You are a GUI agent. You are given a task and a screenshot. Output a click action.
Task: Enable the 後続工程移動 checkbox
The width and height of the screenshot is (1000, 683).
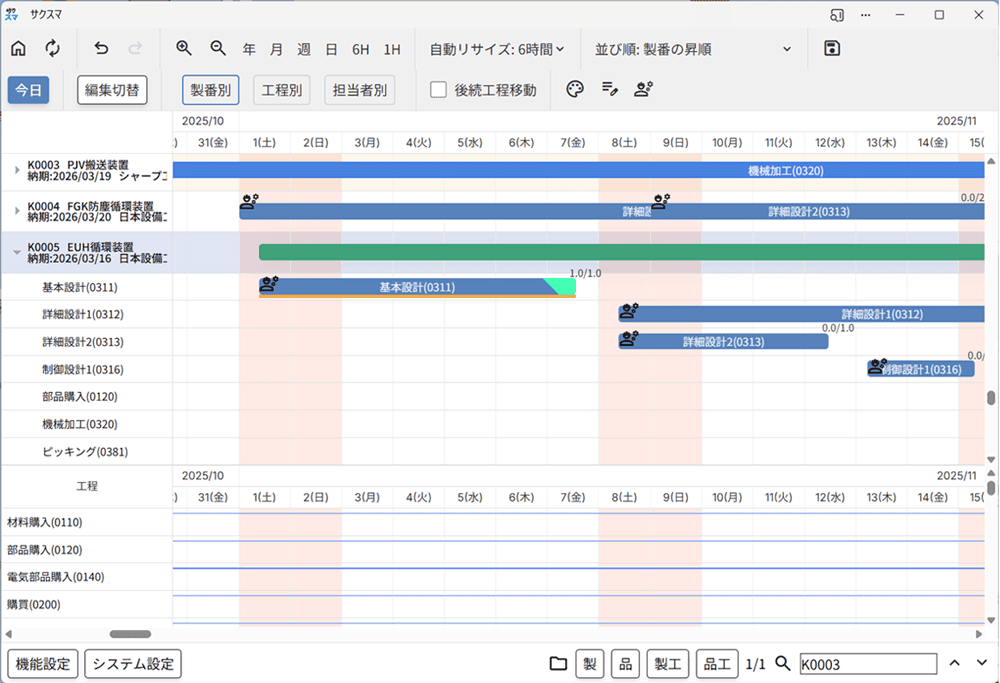coord(437,89)
